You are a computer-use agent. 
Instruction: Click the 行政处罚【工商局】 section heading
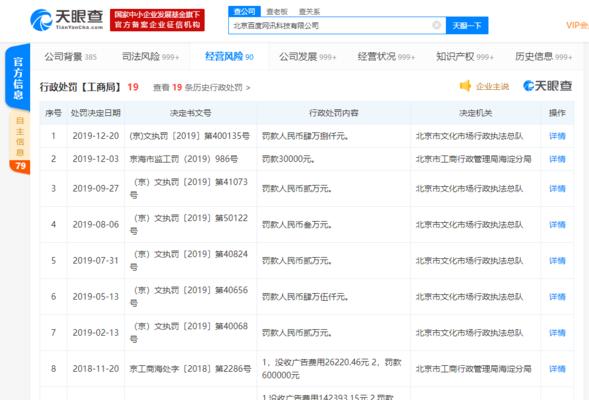(80, 87)
